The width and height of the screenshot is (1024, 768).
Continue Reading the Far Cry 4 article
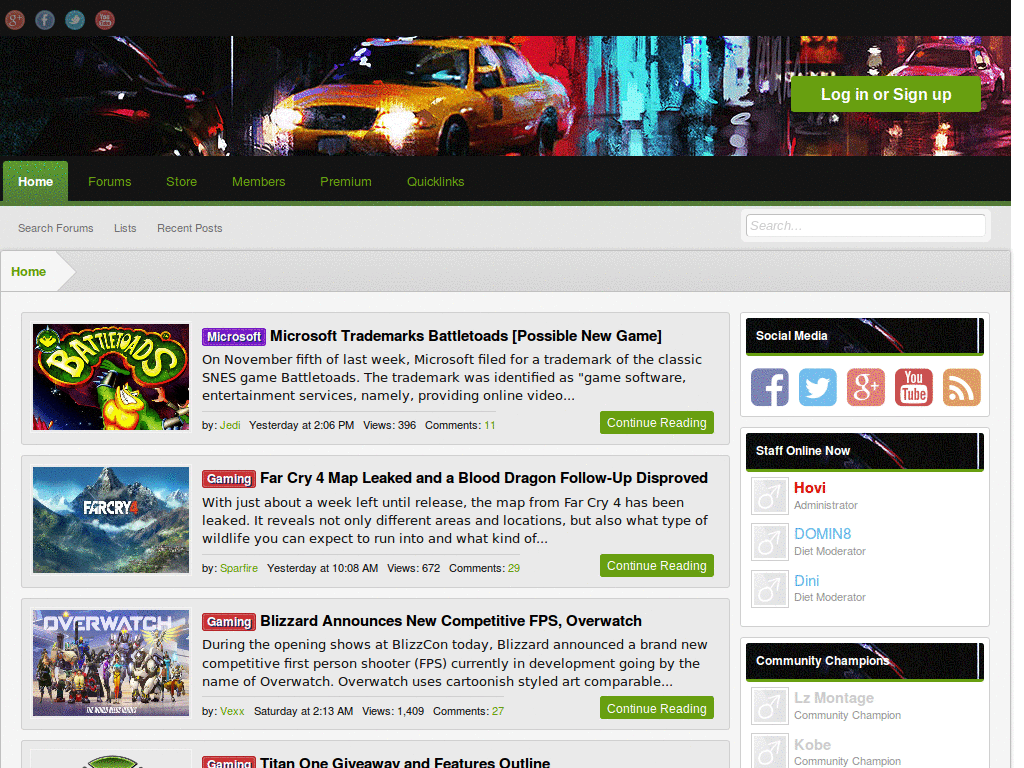656,566
